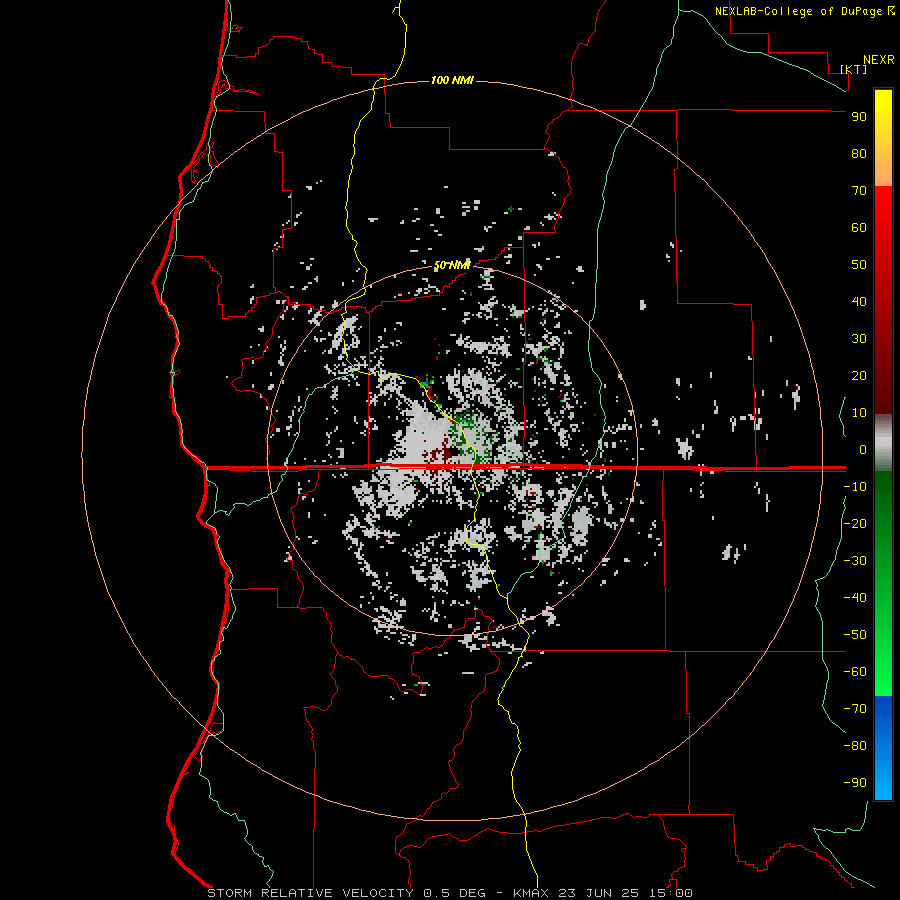Click the "50 NMI" range ring label
Screen dimensions: 900x900
pos(452,265)
